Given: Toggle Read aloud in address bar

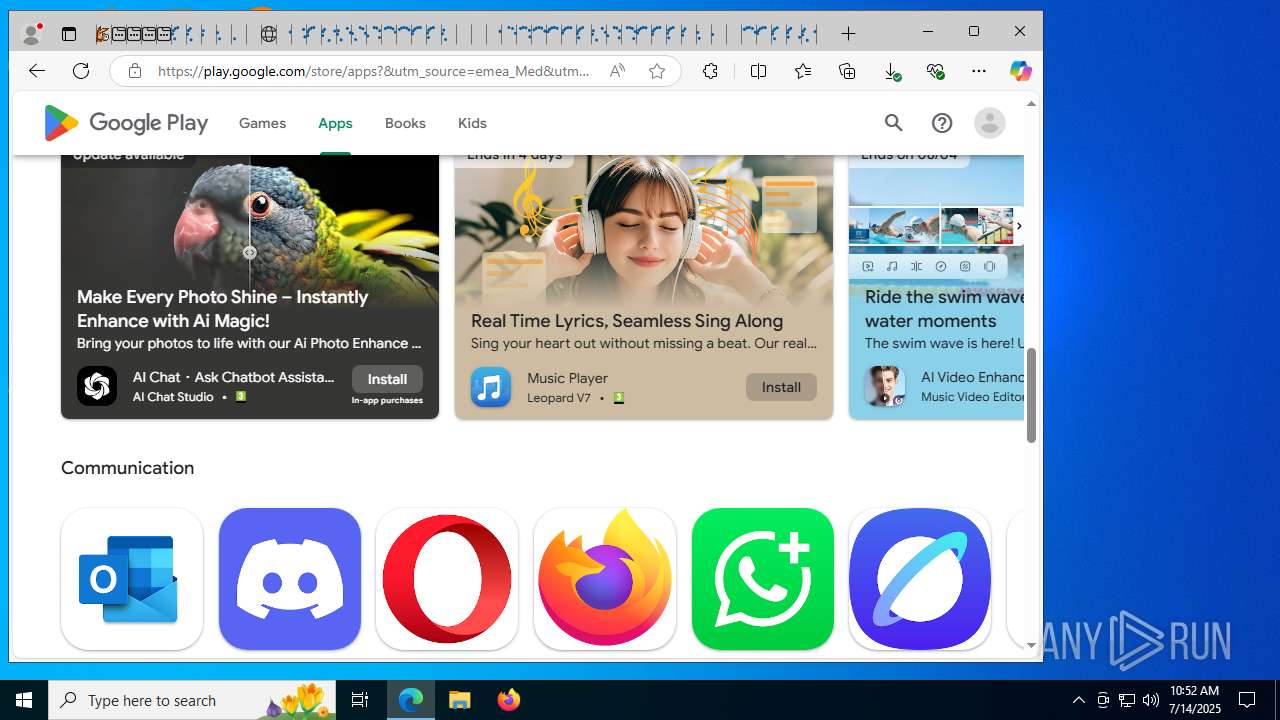Looking at the screenshot, I should (617, 71).
